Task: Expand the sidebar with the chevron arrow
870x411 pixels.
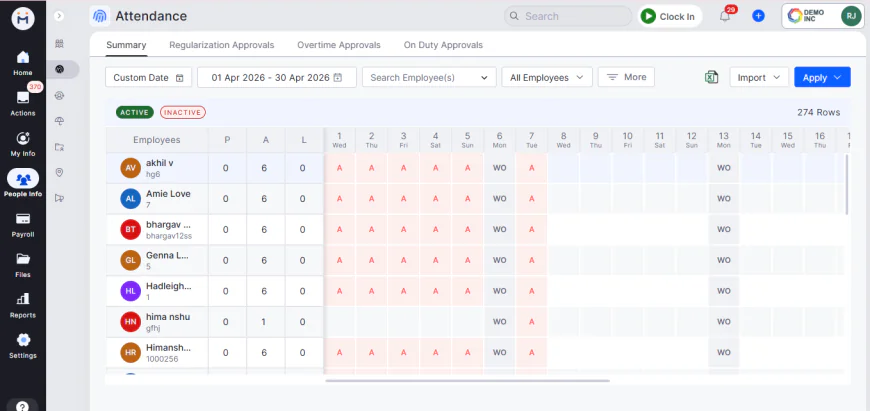Action: coord(60,16)
